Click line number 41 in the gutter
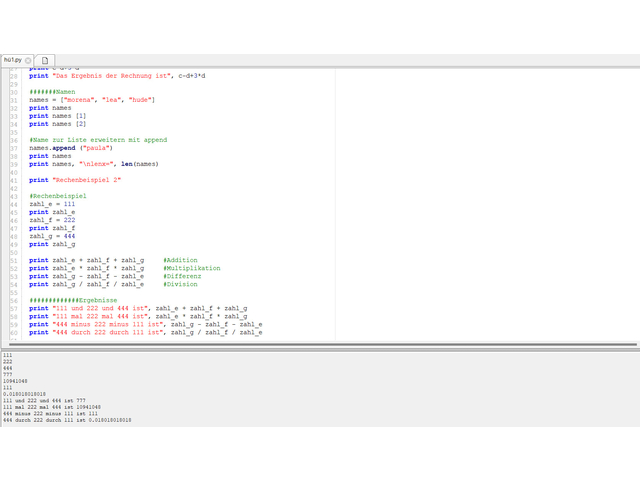 point(13,180)
